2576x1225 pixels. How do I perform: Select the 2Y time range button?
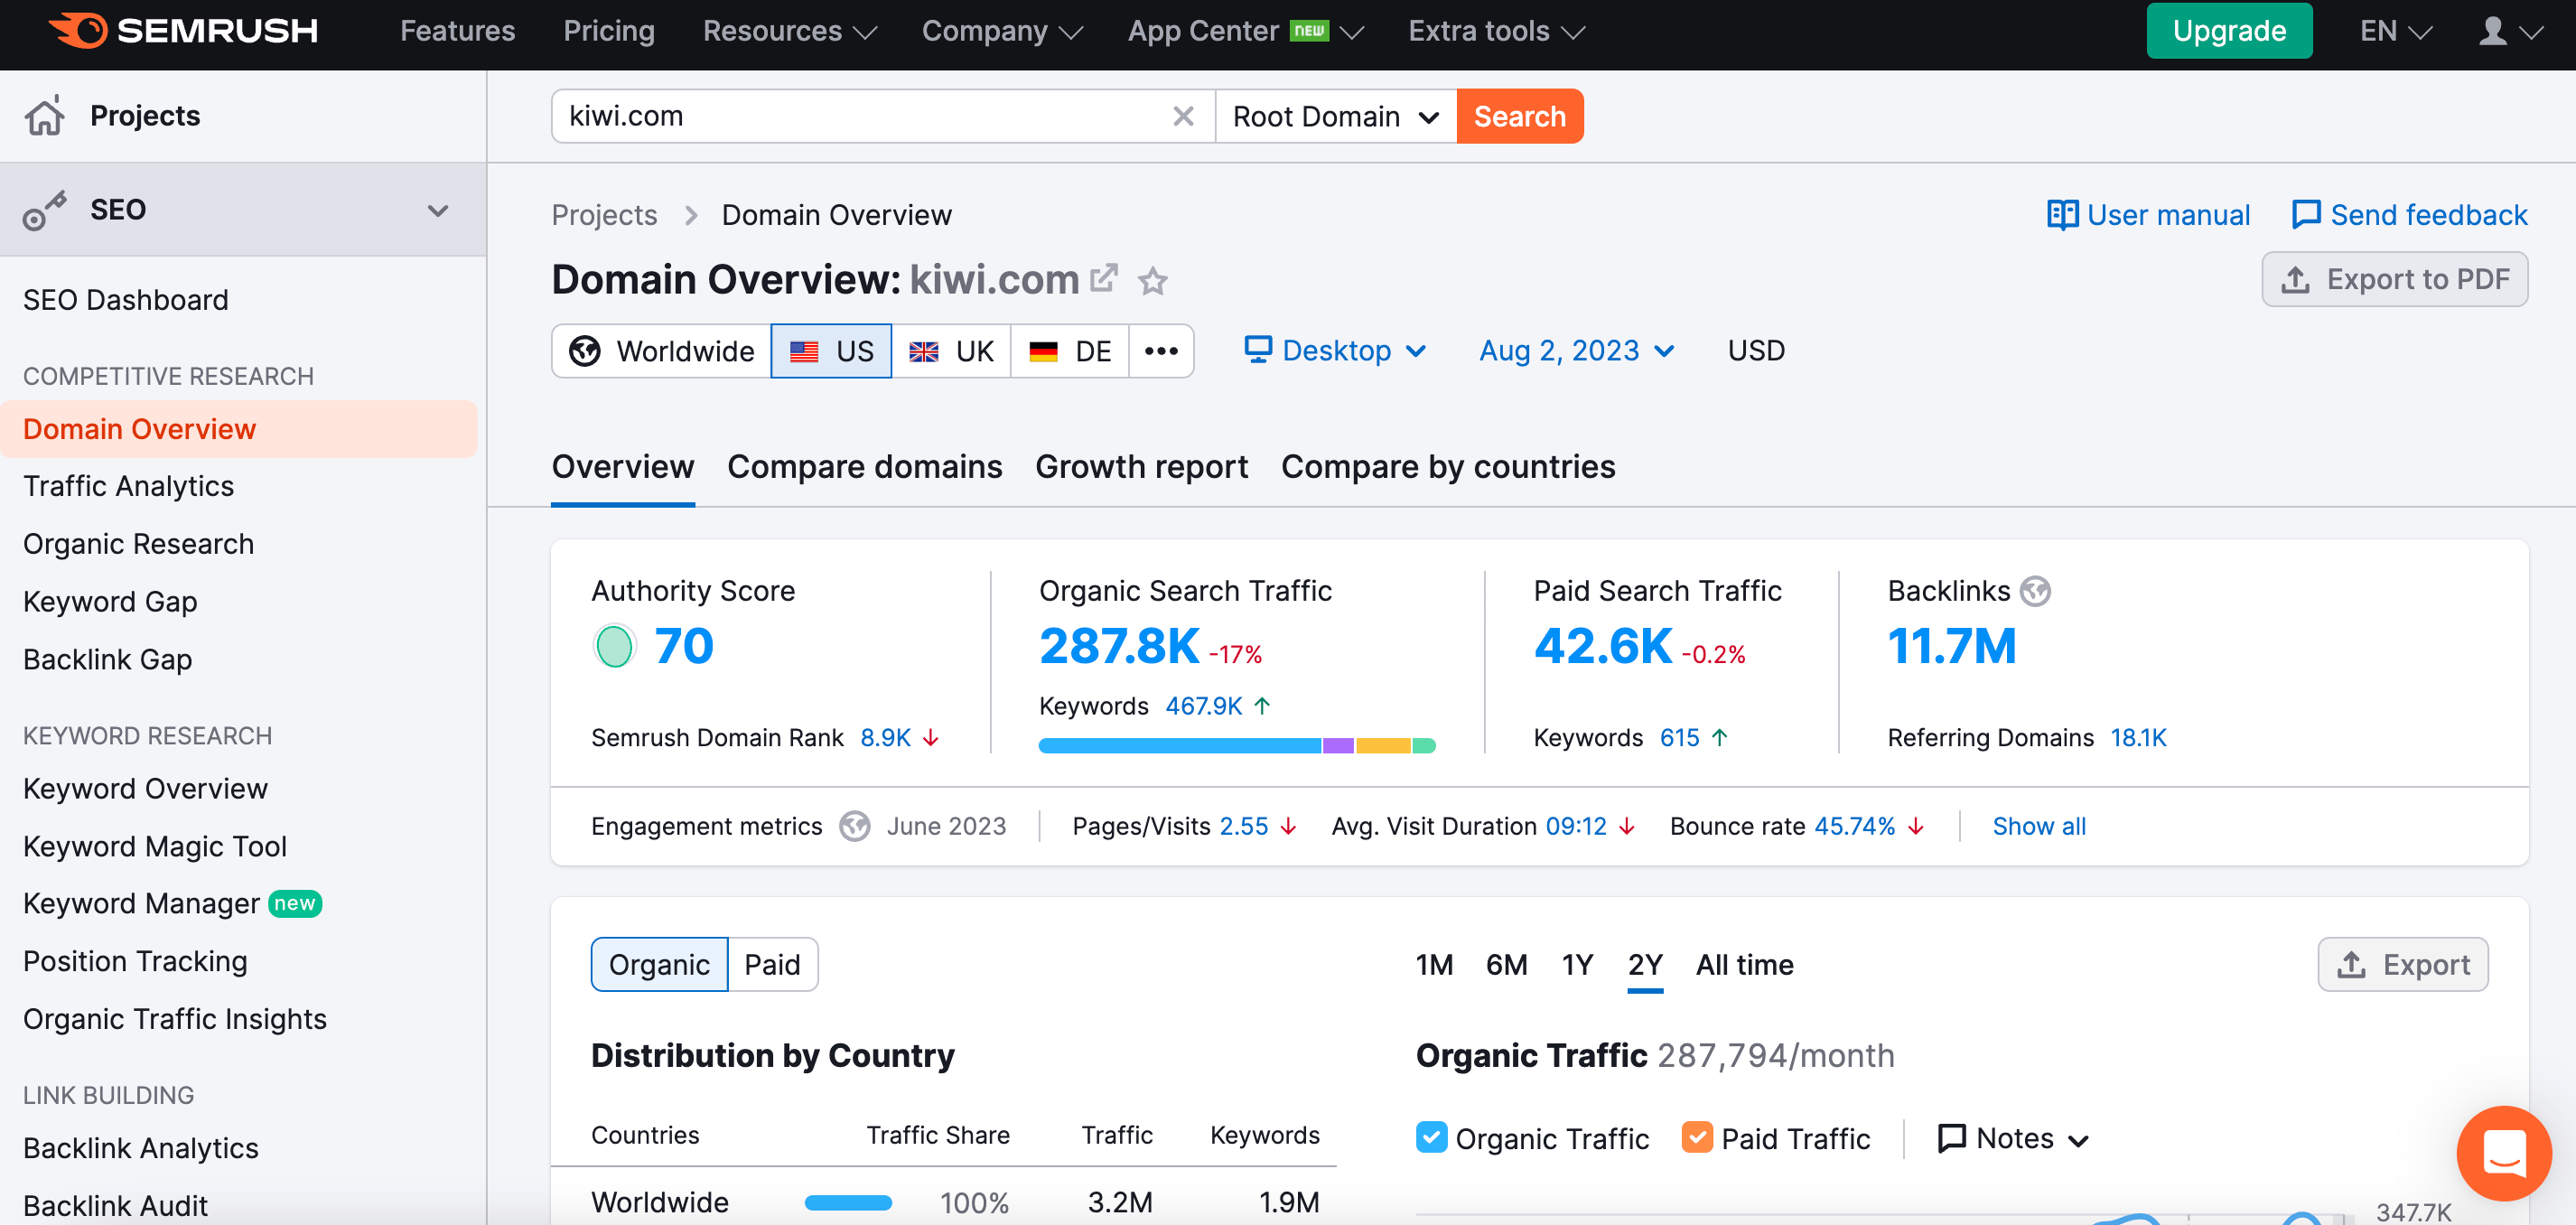pos(1645,964)
